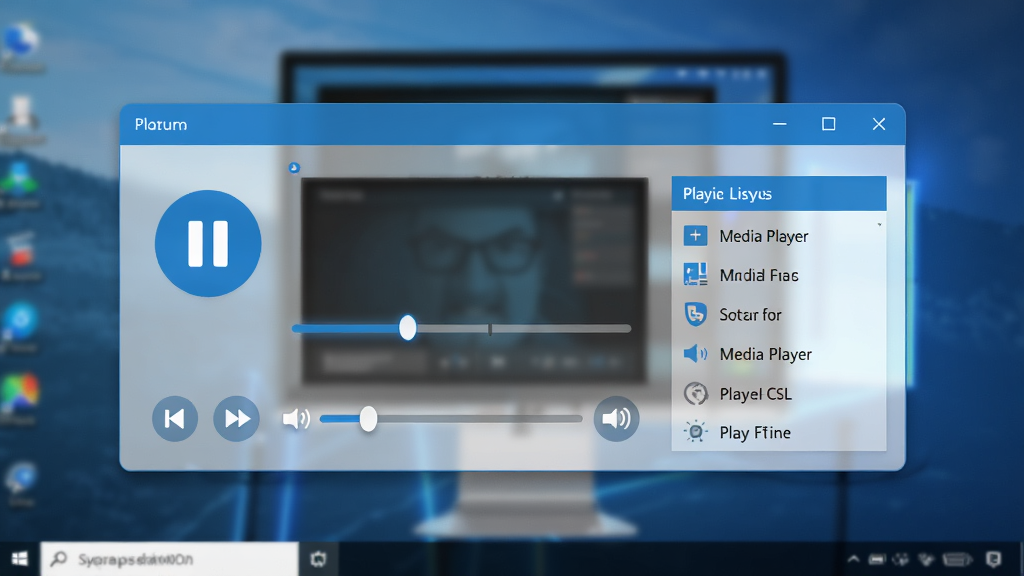This screenshot has height=576, width=1024.
Task: Click the taskbar search box
Action: pos(170,559)
